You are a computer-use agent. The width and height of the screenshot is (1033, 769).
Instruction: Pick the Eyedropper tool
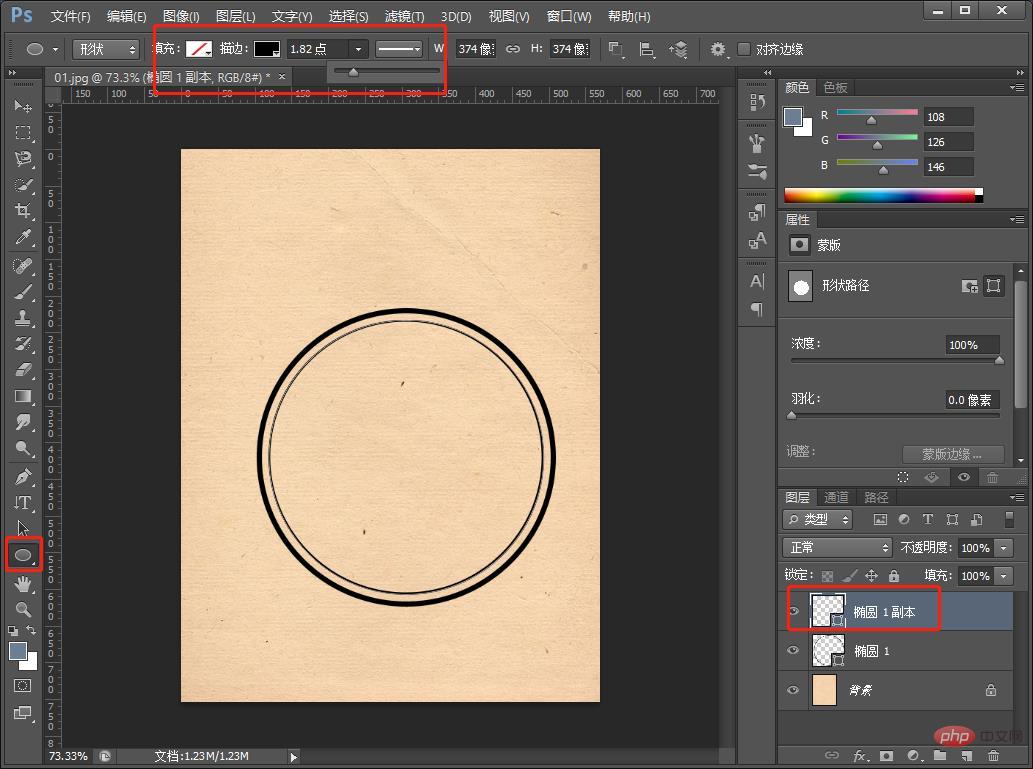coord(23,237)
